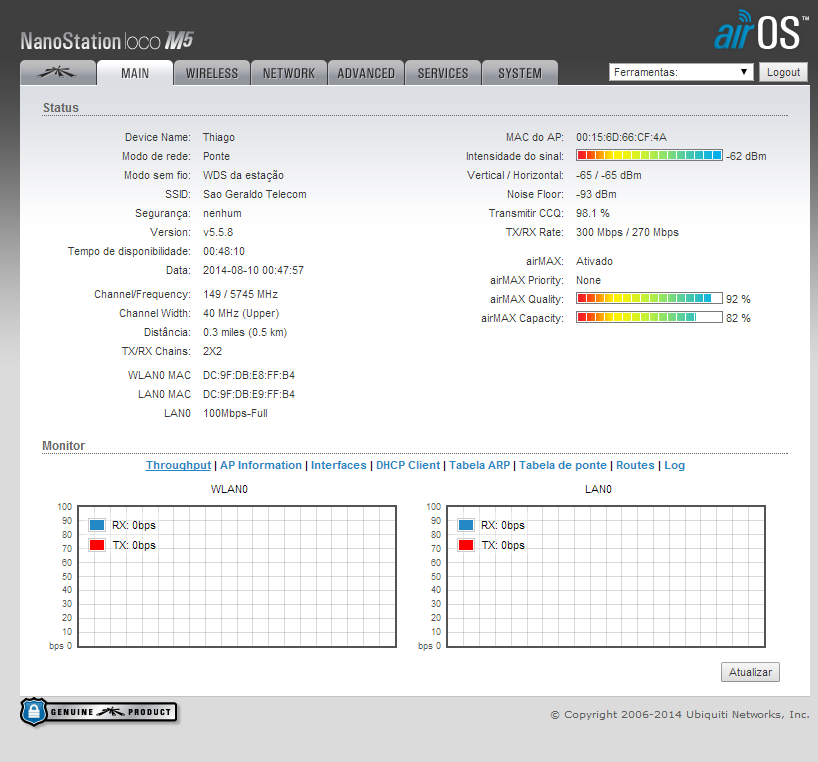Show the Interfaces monitor
This screenshot has height=762, width=818.
(339, 465)
